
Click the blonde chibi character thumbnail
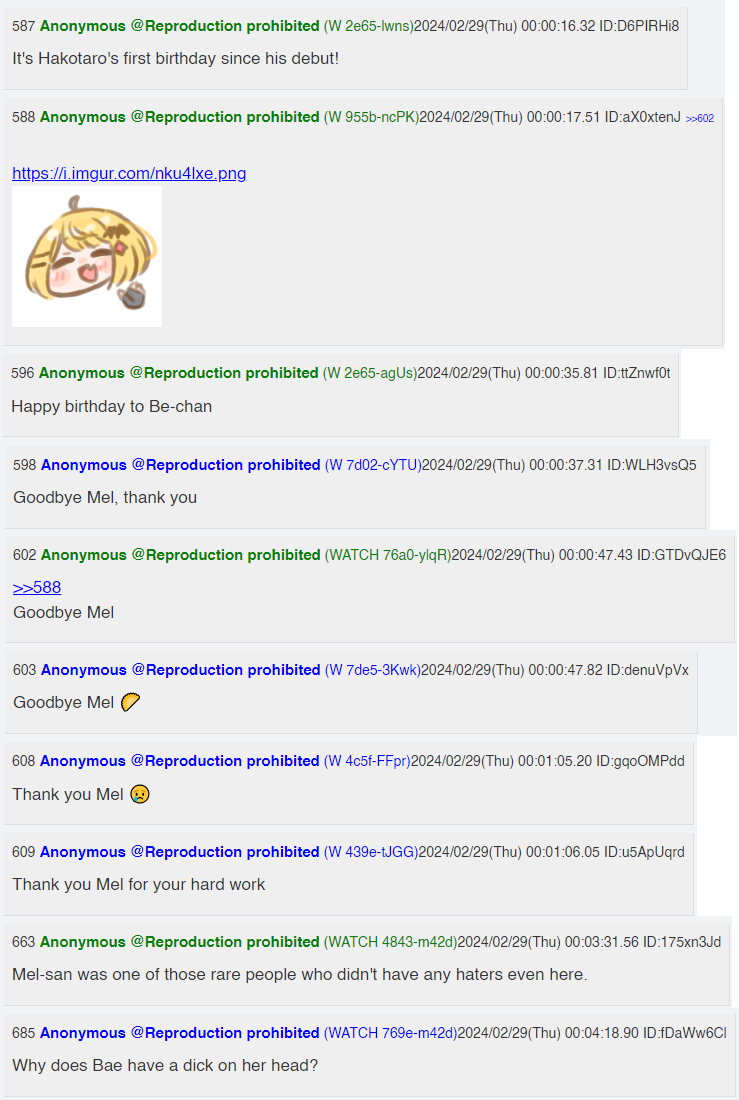[87, 257]
